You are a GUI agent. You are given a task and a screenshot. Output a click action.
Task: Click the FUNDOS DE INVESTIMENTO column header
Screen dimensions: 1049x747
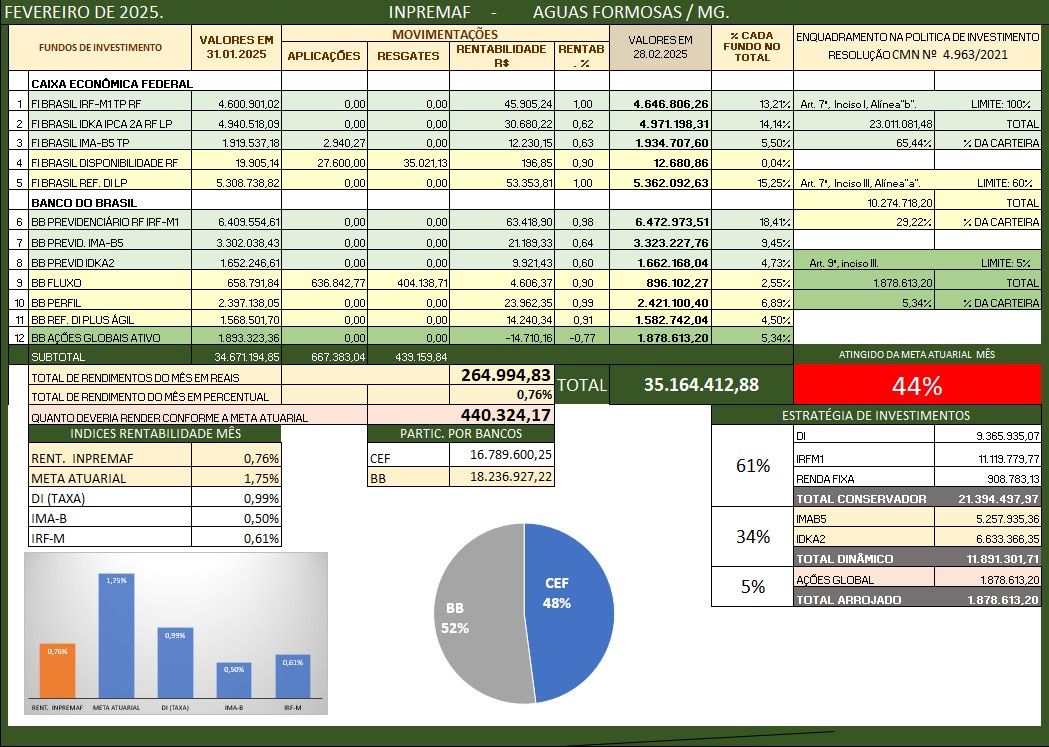coord(100,47)
